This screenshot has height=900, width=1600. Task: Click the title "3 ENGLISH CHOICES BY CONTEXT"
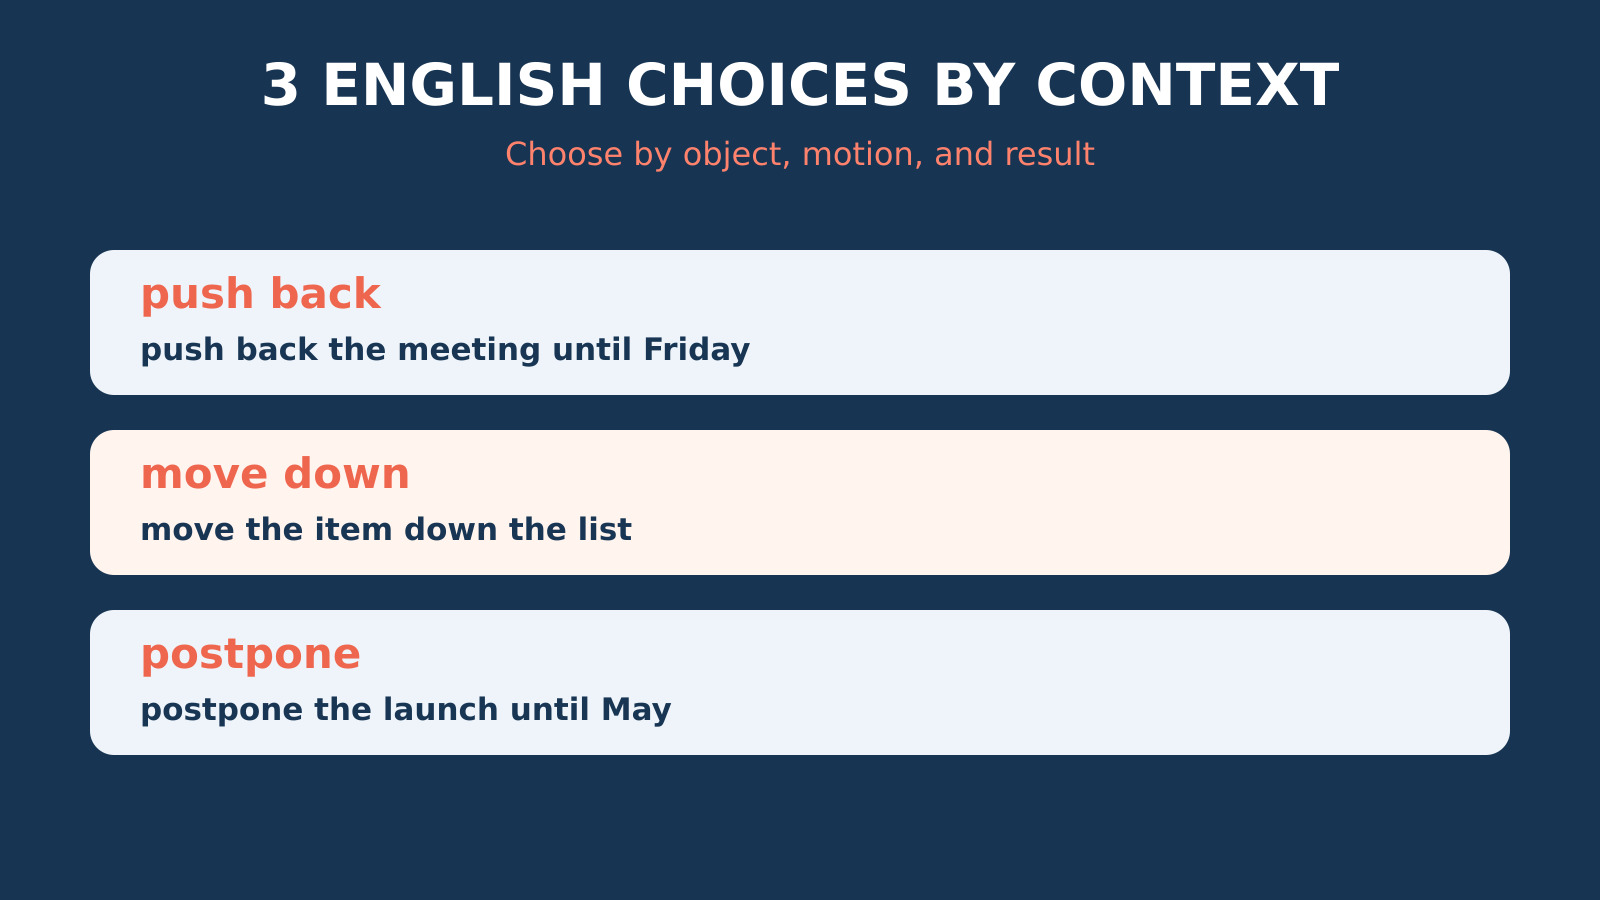coord(800,86)
